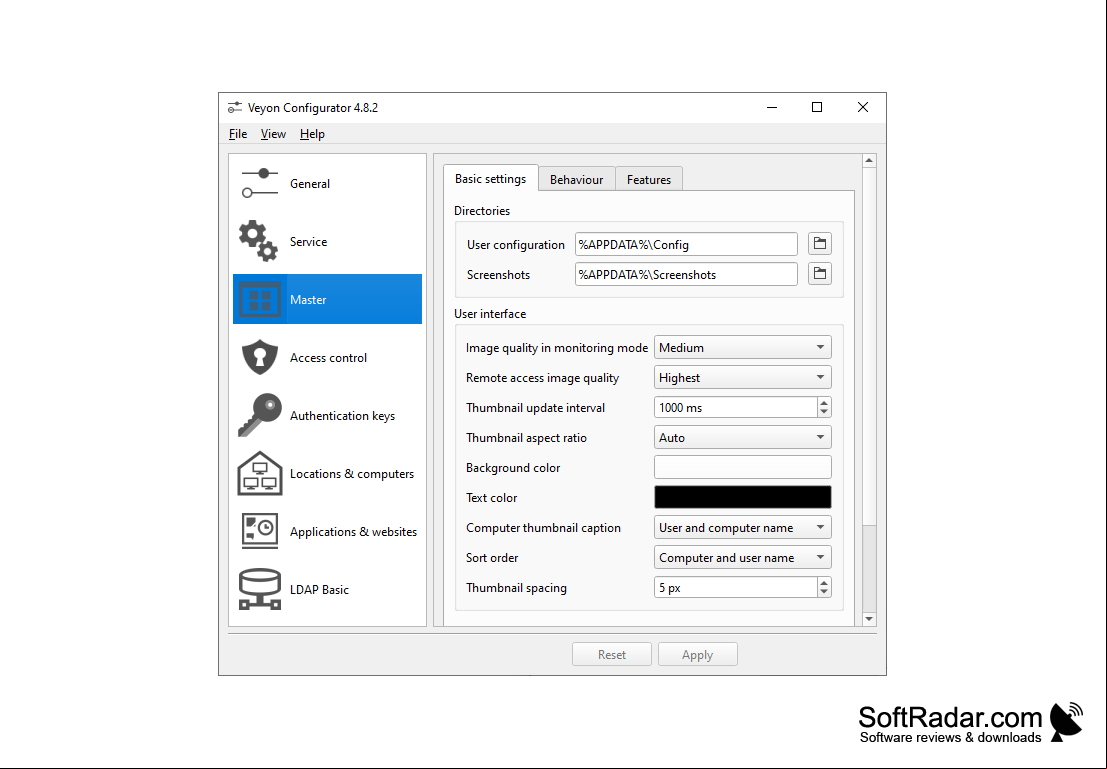Click the Service sidebar label

click(x=309, y=242)
